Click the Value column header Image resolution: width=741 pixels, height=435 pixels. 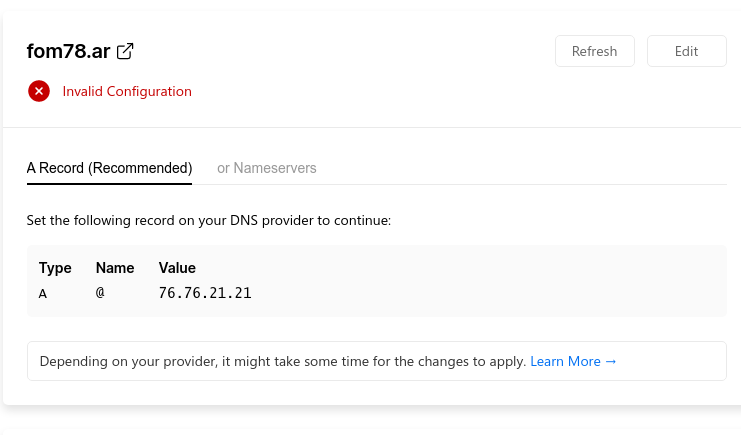(x=177, y=268)
